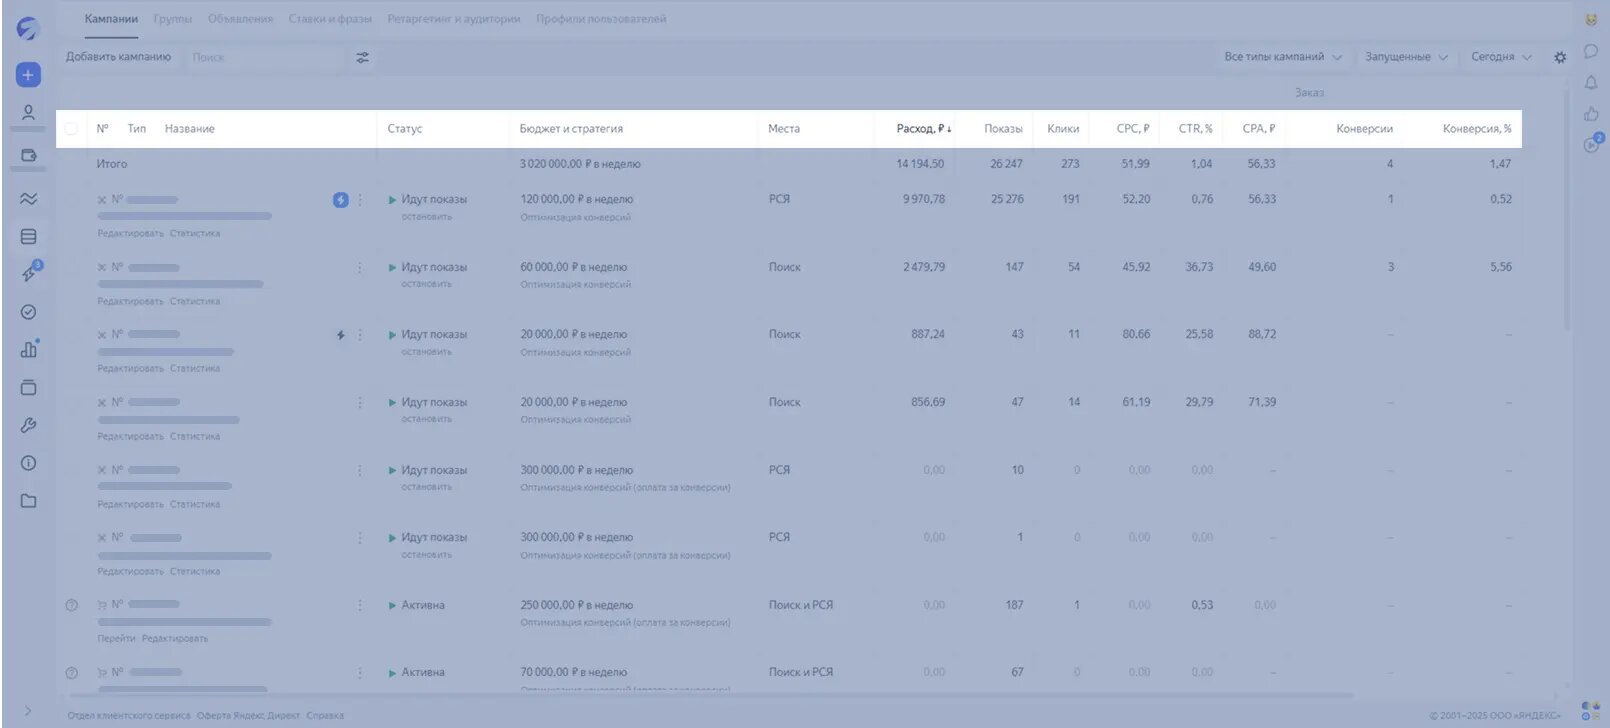
Task: Sort by the CPC, ₽ column header
Action: tap(1133, 129)
